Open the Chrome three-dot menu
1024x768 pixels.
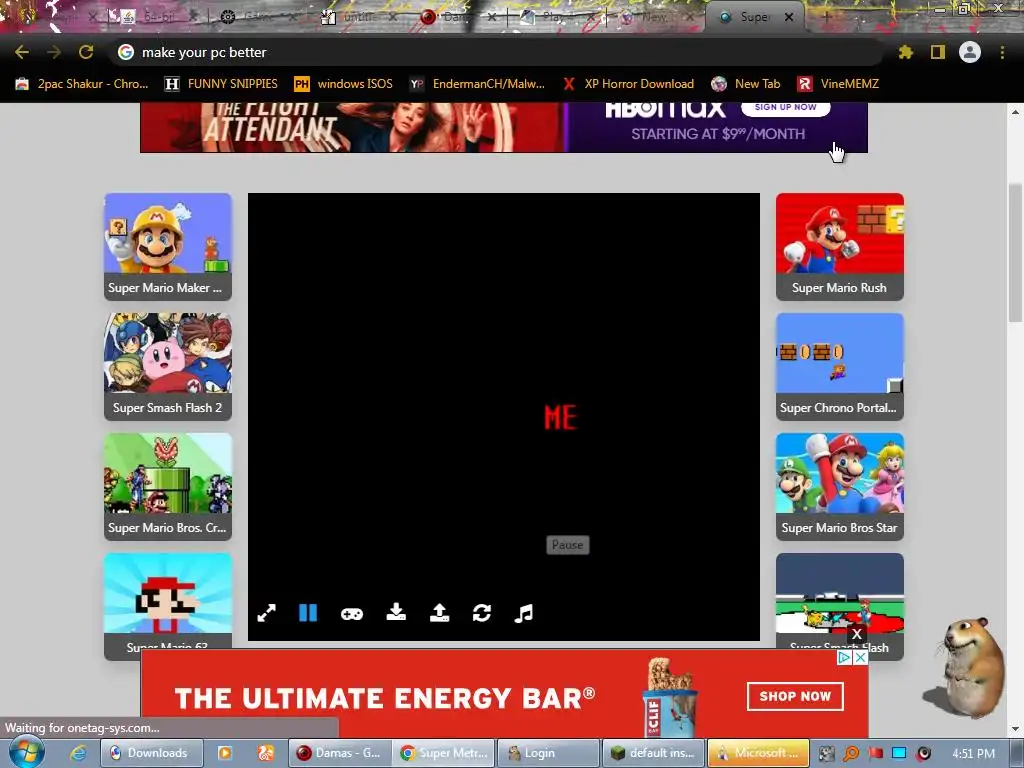pos(1002,52)
